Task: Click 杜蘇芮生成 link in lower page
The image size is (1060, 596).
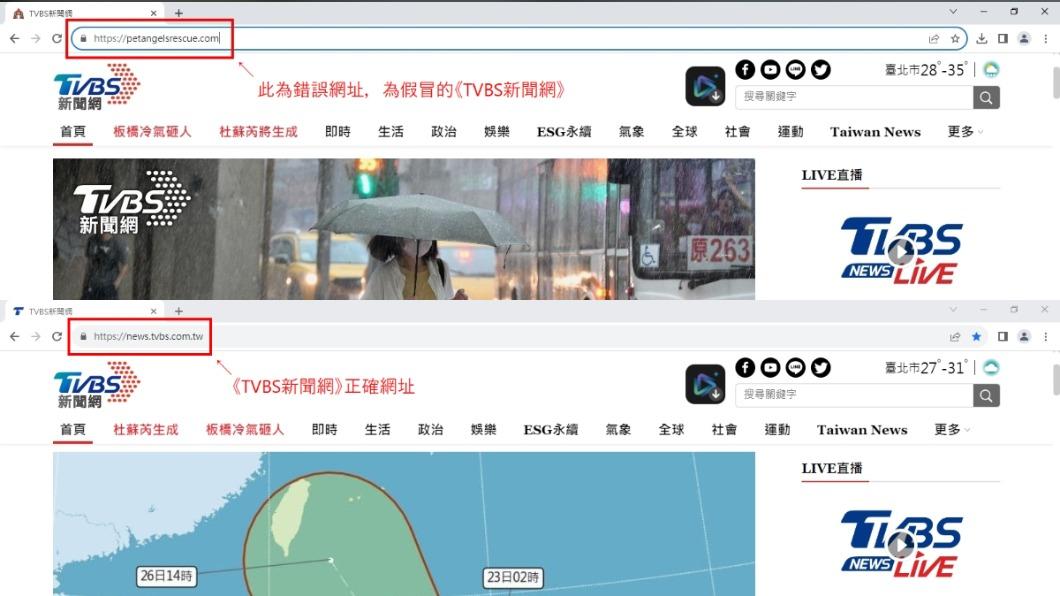Action: tap(145, 430)
